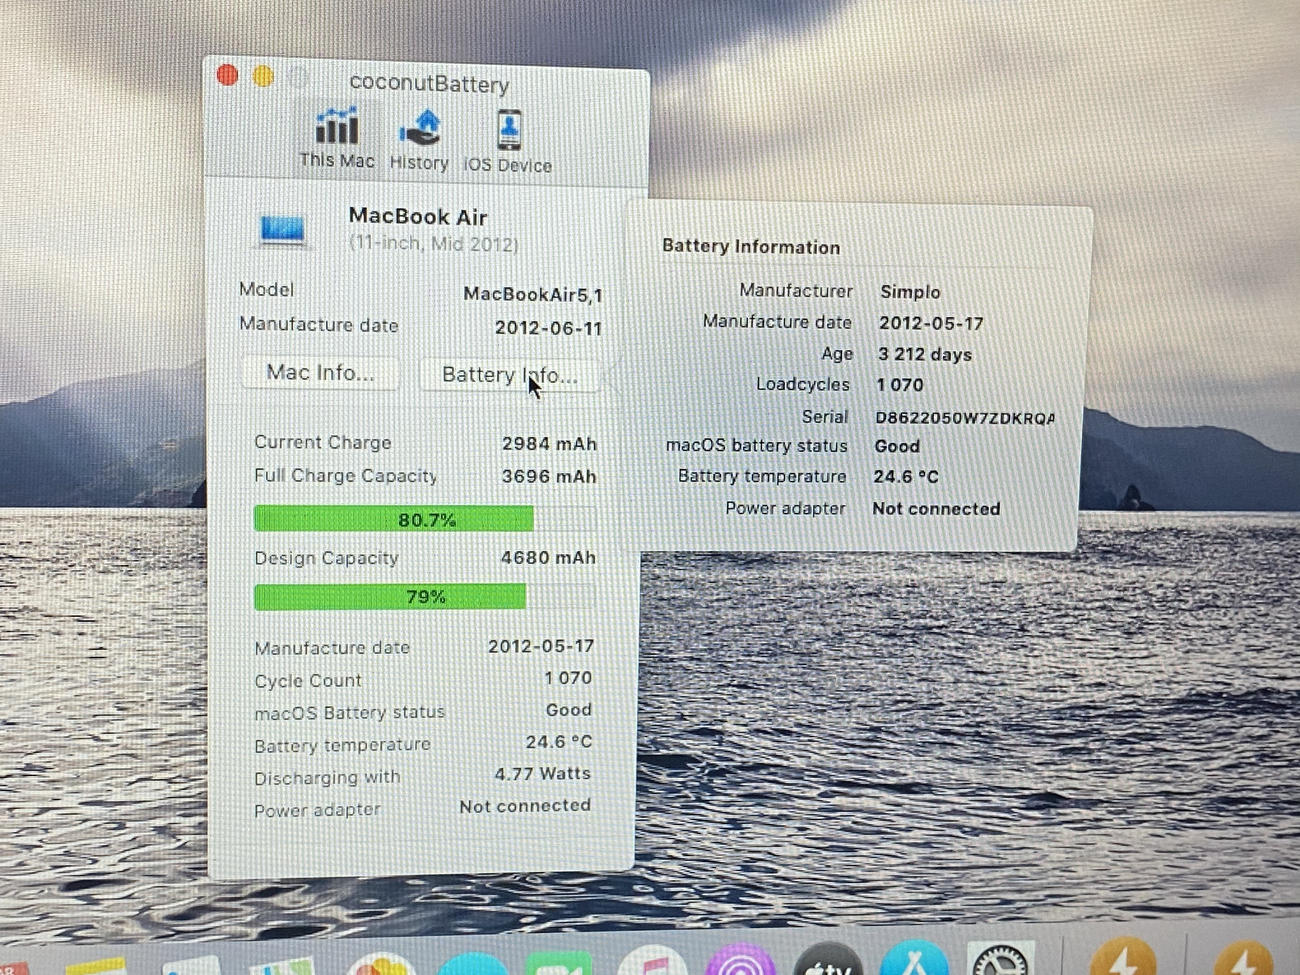Click the popover's macOS battery status 'Good'
This screenshot has width=1300, height=975.
pyautogui.click(x=897, y=446)
